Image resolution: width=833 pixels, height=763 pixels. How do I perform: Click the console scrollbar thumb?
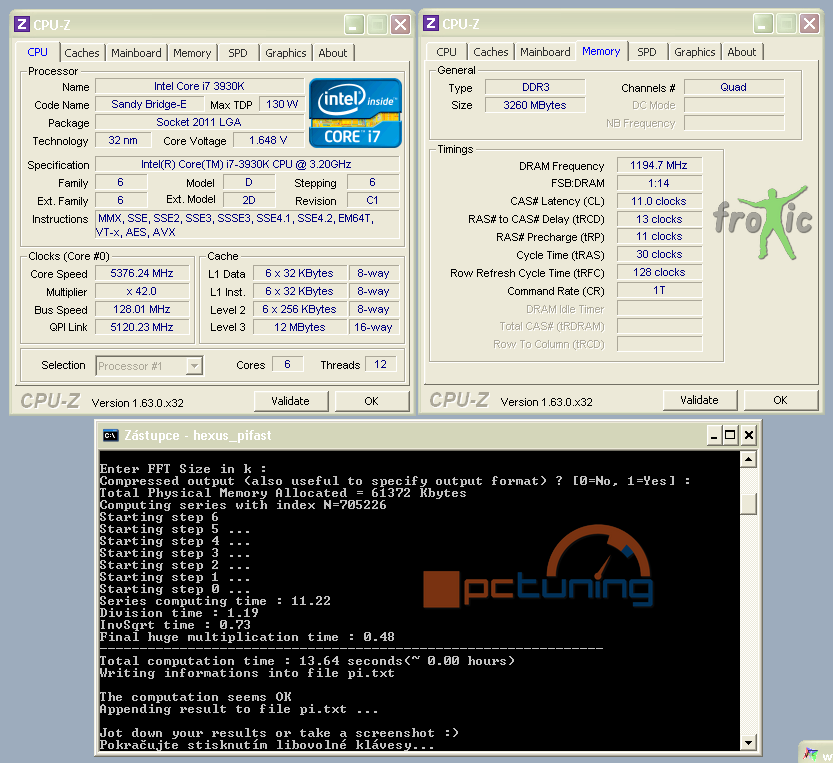point(748,504)
